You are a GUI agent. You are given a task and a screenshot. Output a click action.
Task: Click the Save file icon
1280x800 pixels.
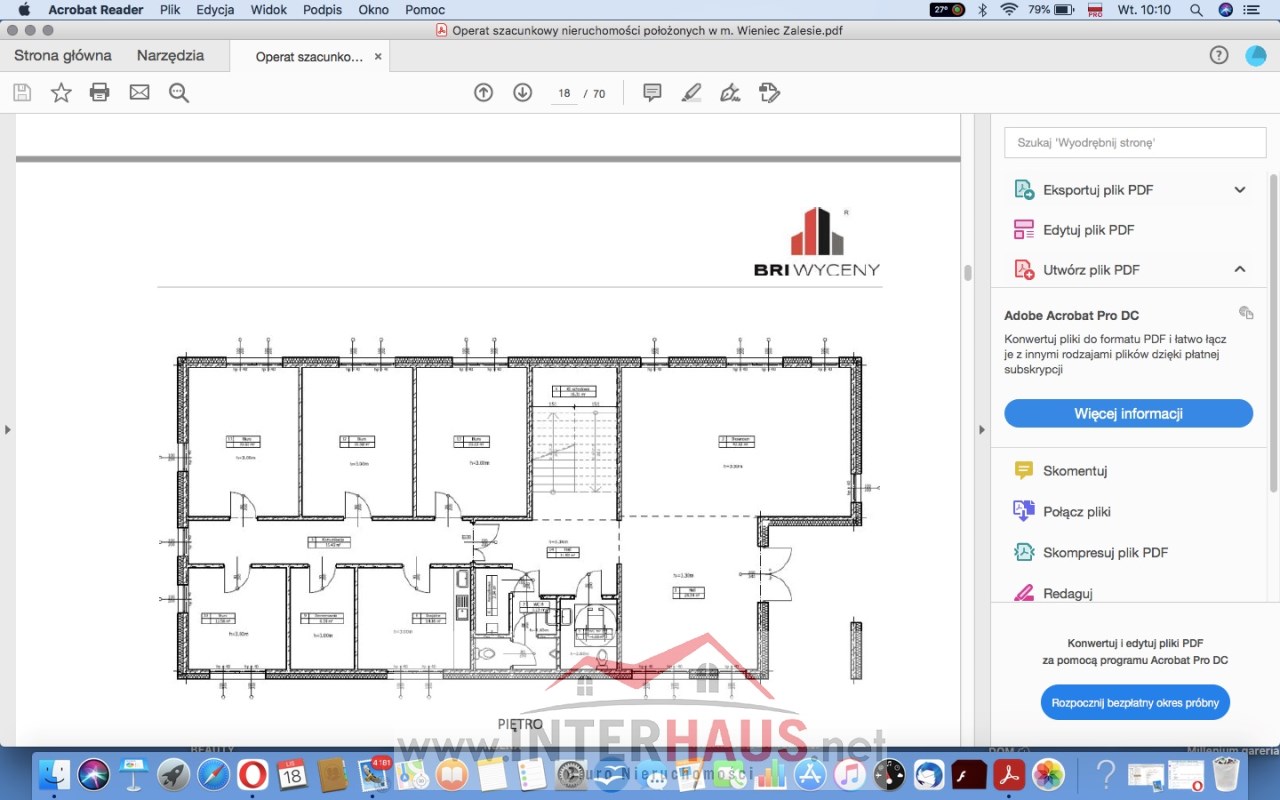pos(22,93)
